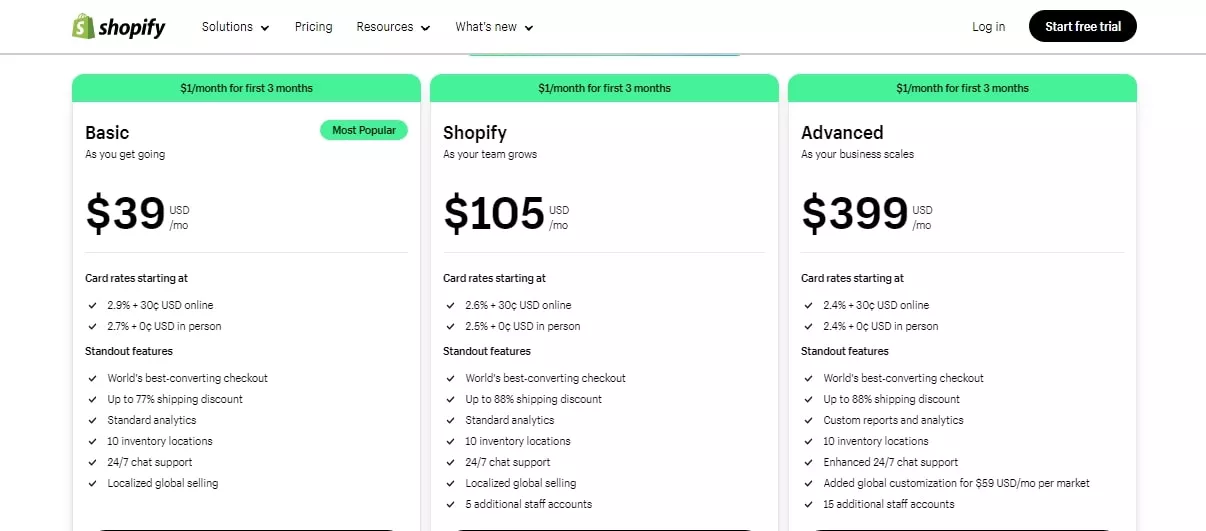1206x531 pixels.
Task: Select the Advanced plan heading
Action: click(x=842, y=133)
